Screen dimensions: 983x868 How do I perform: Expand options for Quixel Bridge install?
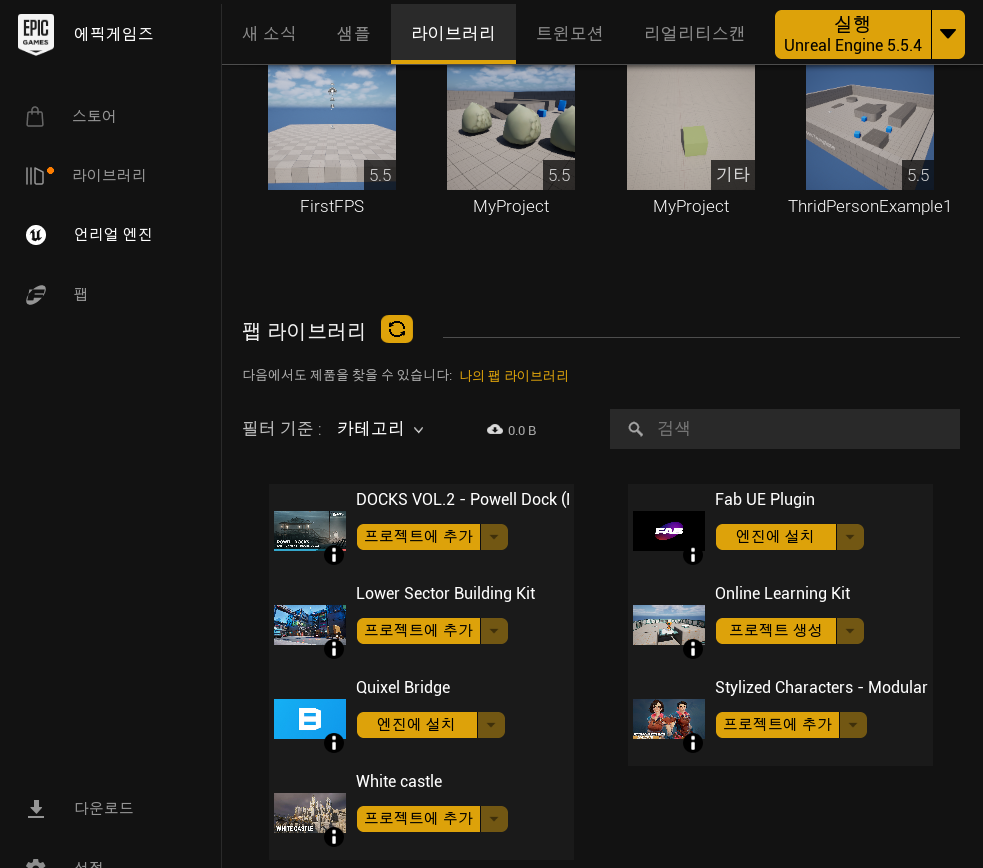click(492, 725)
